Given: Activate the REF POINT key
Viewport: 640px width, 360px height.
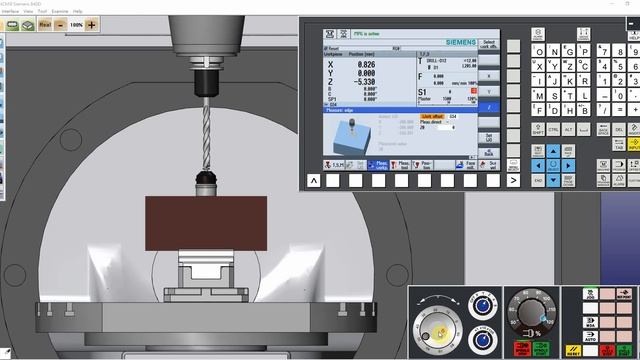Looking at the screenshot, I should click(624, 294).
